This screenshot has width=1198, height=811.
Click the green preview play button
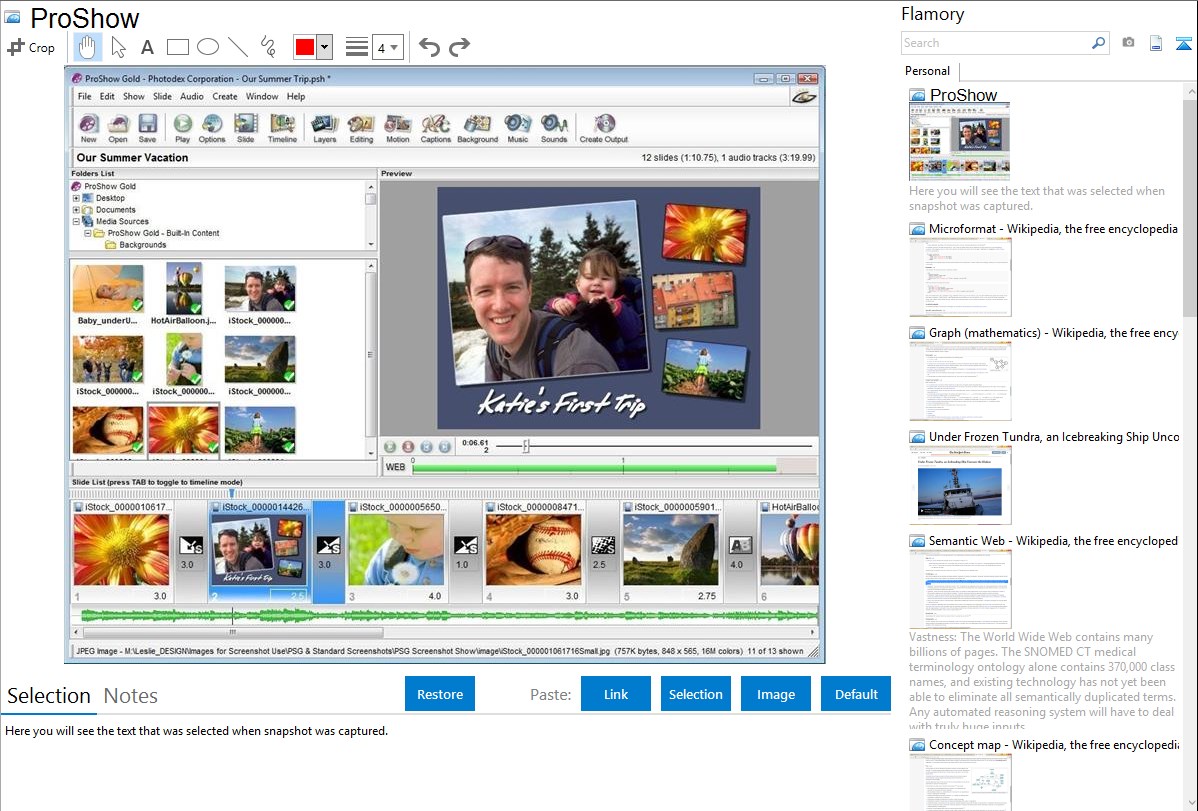[x=390, y=446]
